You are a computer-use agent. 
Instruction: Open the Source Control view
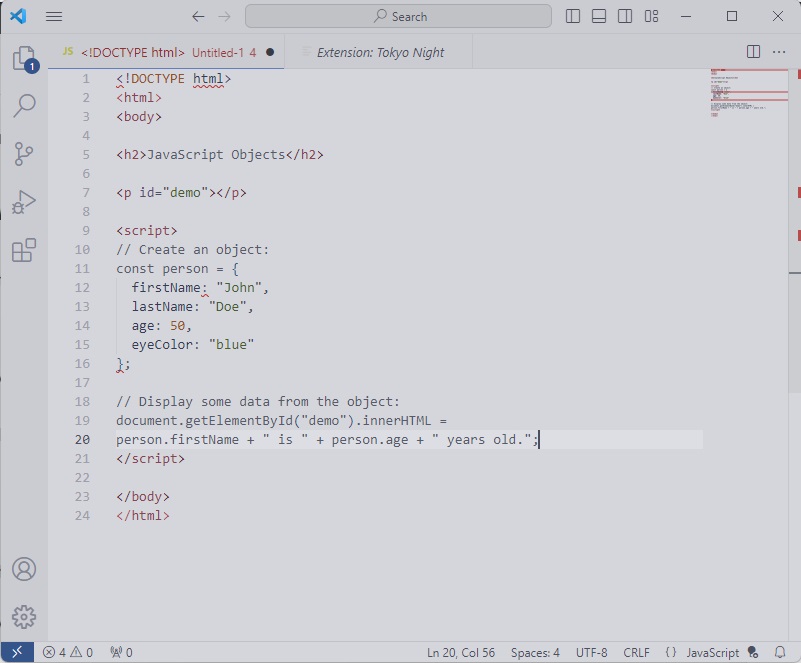(24, 154)
